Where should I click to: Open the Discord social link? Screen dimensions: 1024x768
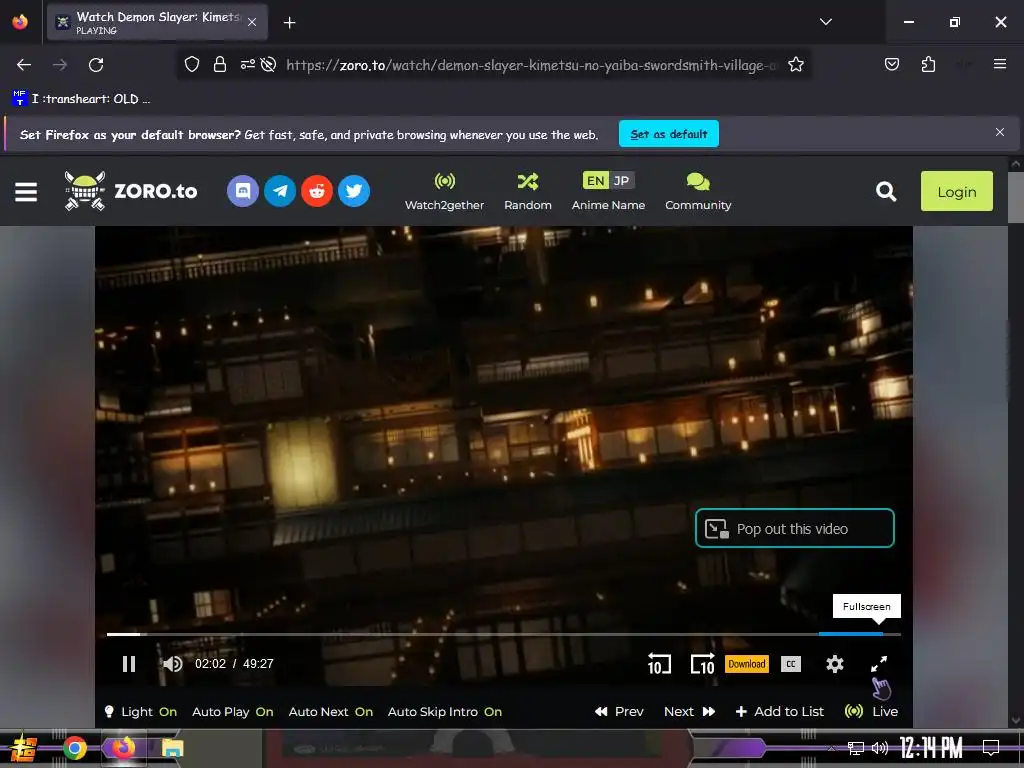click(x=243, y=191)
